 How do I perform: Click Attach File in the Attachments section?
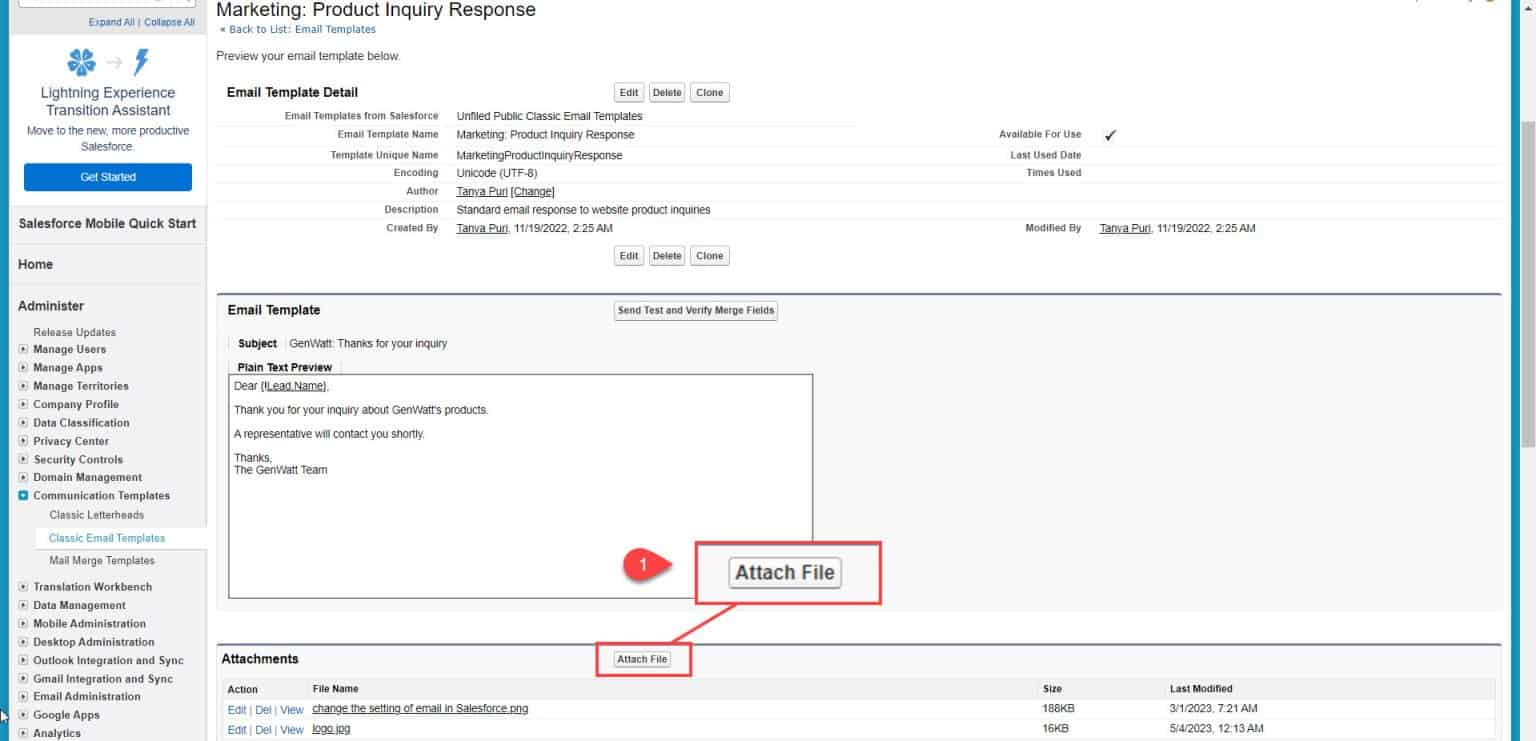(x=642, y=659)
